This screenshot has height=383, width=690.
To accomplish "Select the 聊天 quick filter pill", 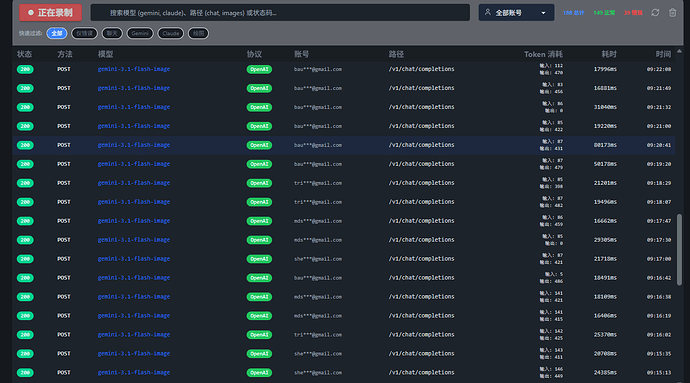I will pyautogui.click(x=112, y=33).
